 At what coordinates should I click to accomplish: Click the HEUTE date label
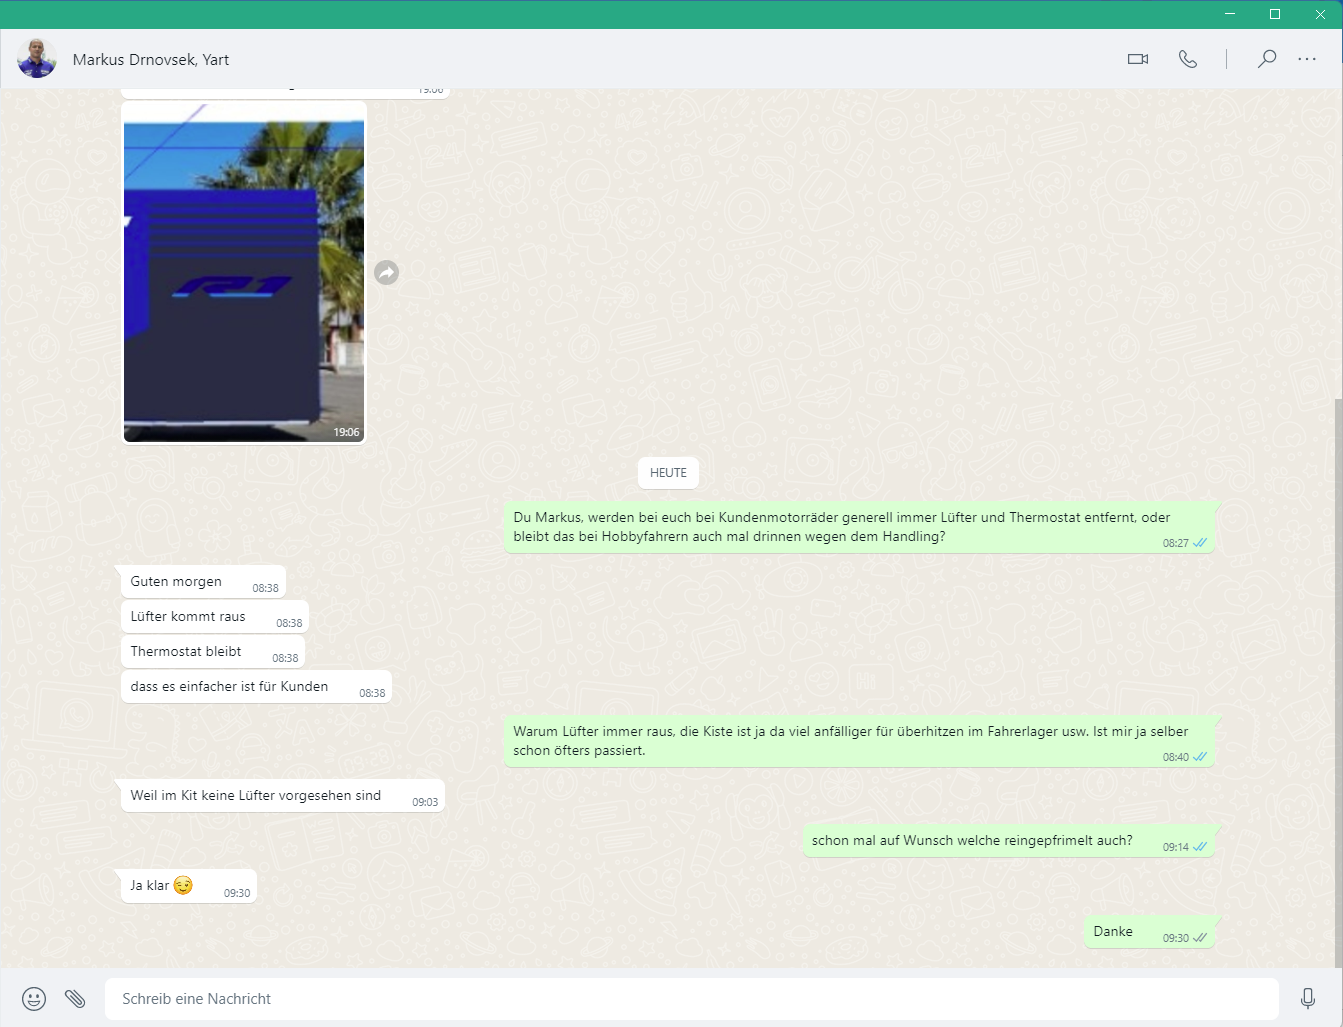tap(668, 473)
